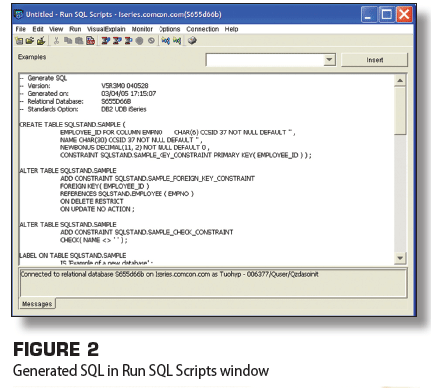
Task: Open the Run menu
Action: coord(75,29)
